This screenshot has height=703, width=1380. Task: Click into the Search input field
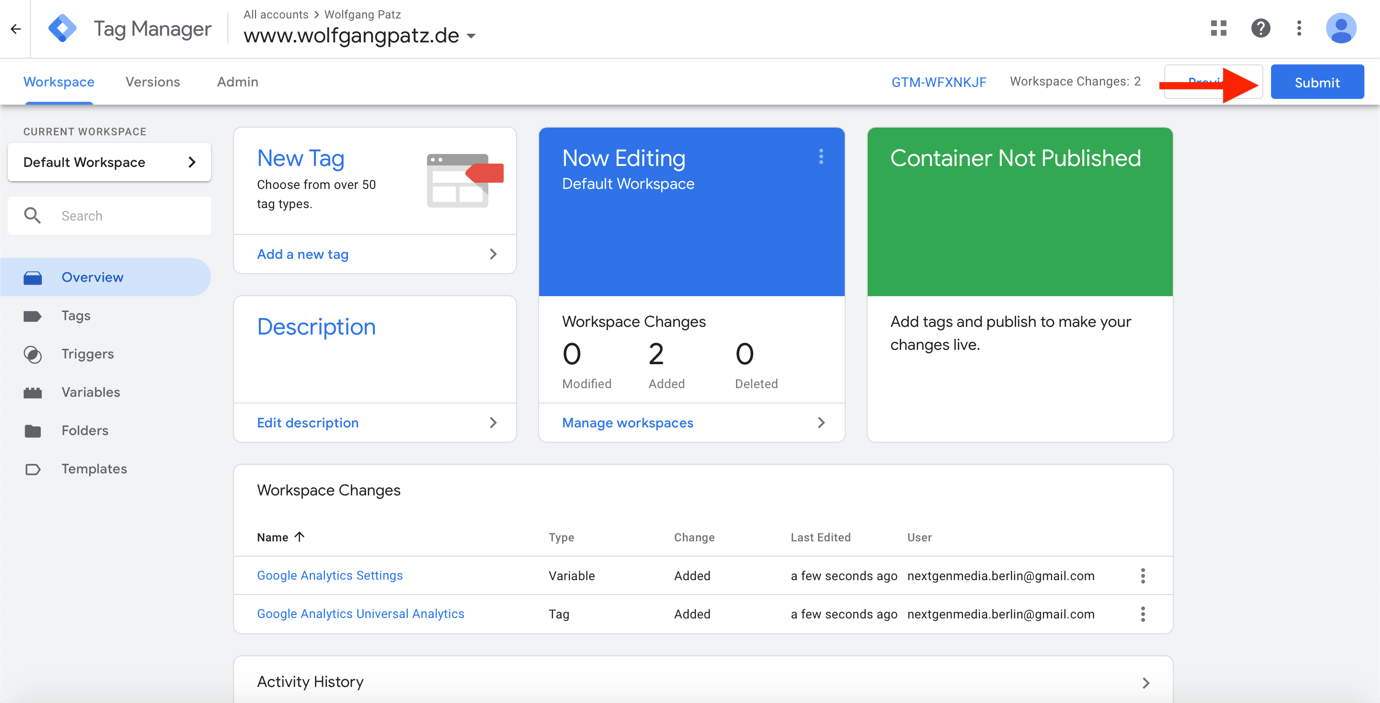(109, 216)
